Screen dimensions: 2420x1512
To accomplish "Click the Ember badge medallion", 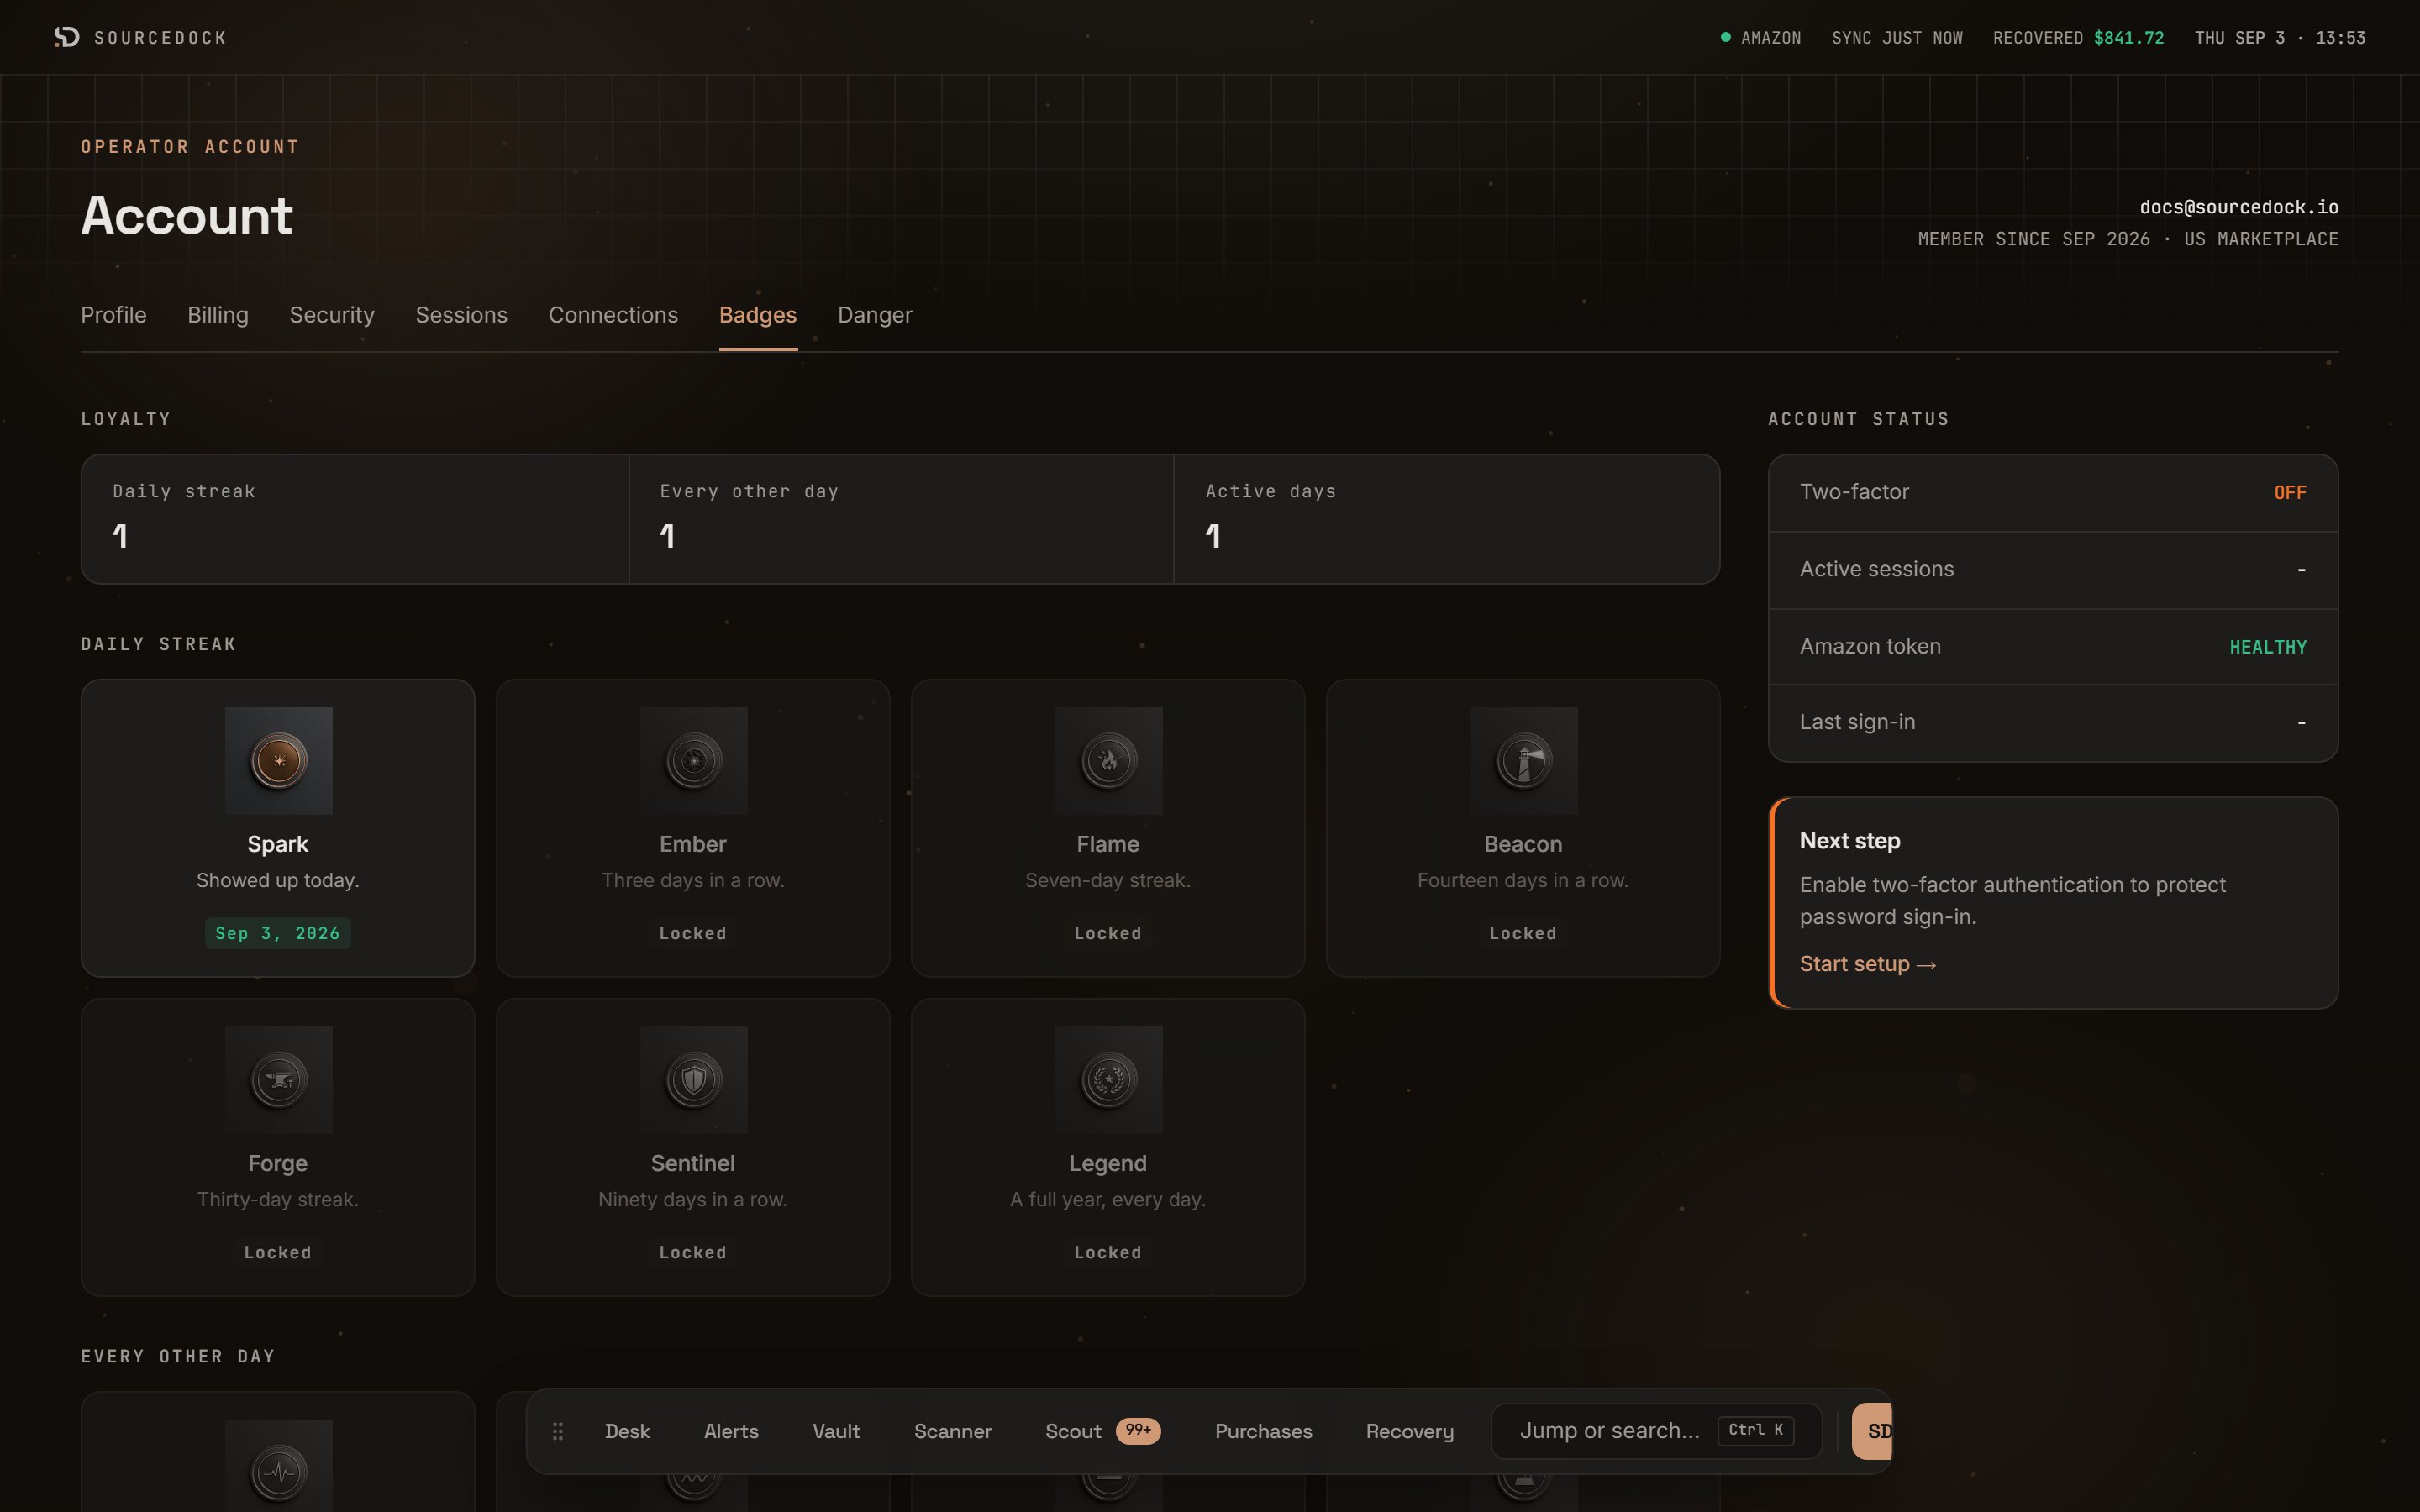I will coord(694,761).
